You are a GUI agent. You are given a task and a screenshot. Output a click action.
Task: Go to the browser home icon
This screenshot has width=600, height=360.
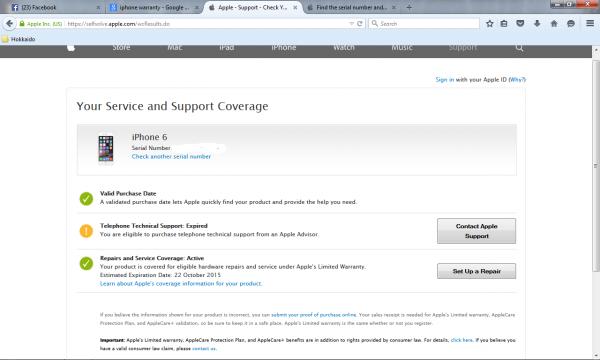(x=554, y=24)
